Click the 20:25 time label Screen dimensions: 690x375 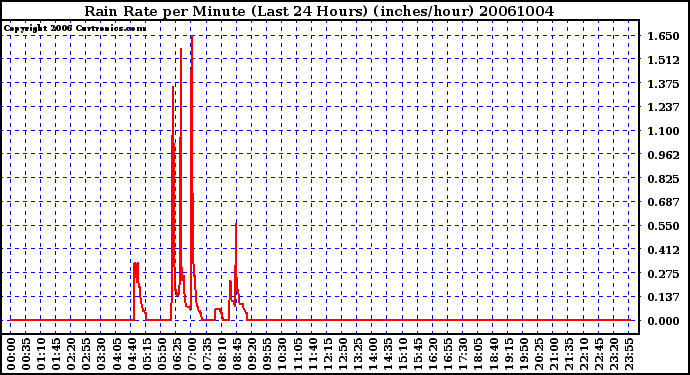(538, 354)
